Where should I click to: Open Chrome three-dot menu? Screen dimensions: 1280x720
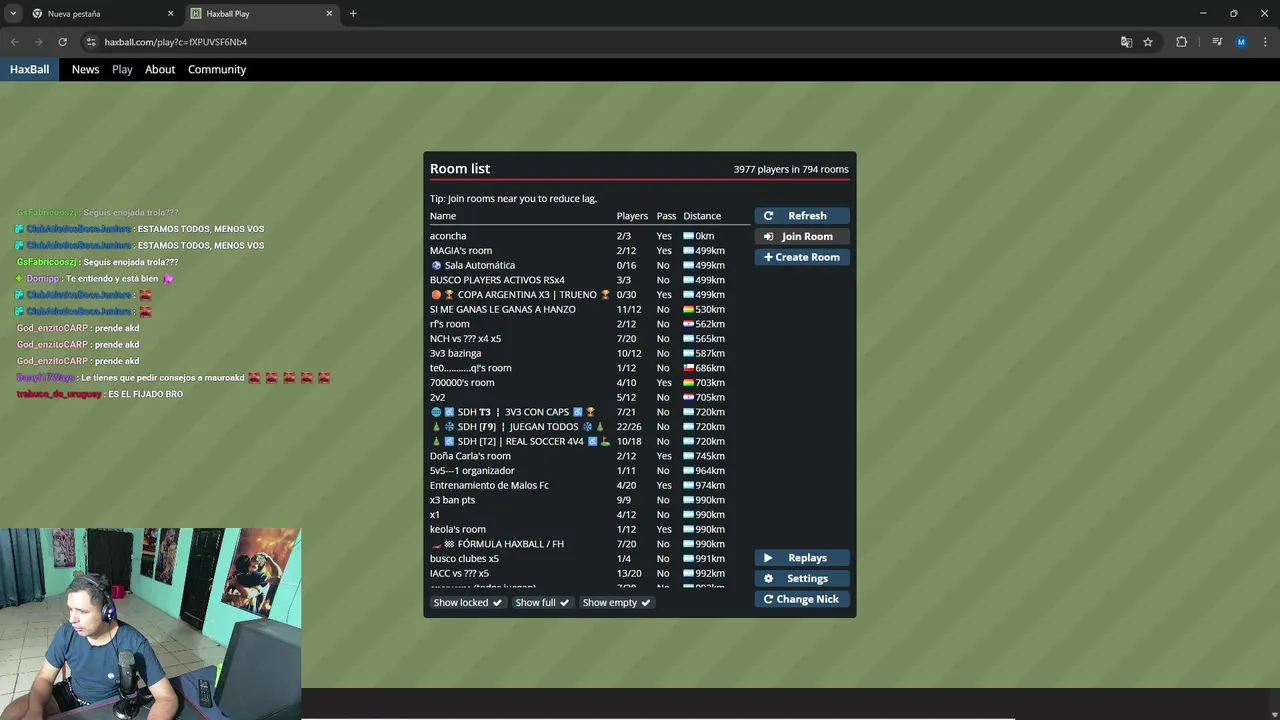pos(1265,42)
